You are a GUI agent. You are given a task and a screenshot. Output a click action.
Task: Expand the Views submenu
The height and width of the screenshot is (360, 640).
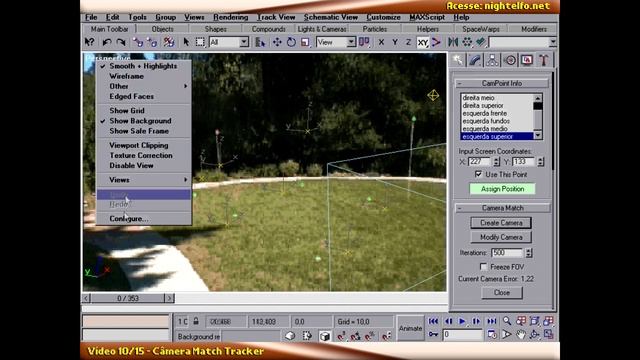[143, 180]
